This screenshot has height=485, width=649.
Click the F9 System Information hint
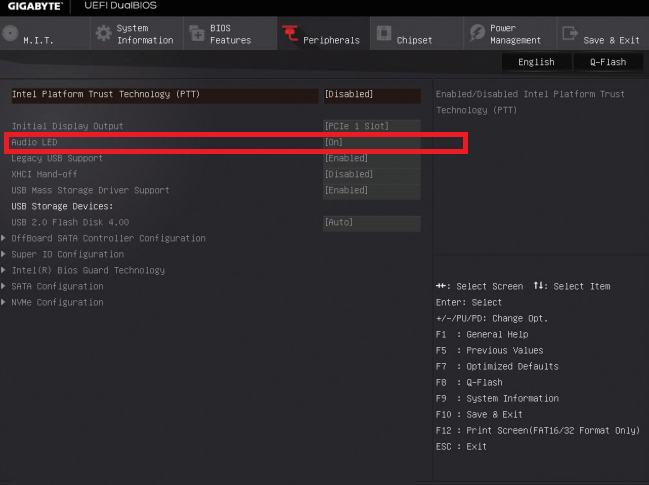[x=497, y=399]
